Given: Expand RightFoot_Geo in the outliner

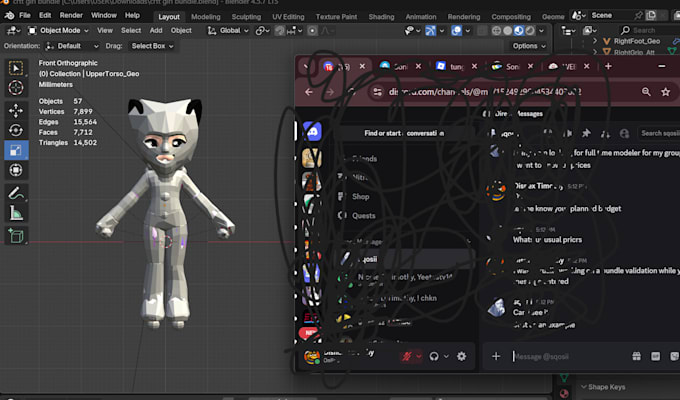Looking at the screenshot, I should 595,41.
